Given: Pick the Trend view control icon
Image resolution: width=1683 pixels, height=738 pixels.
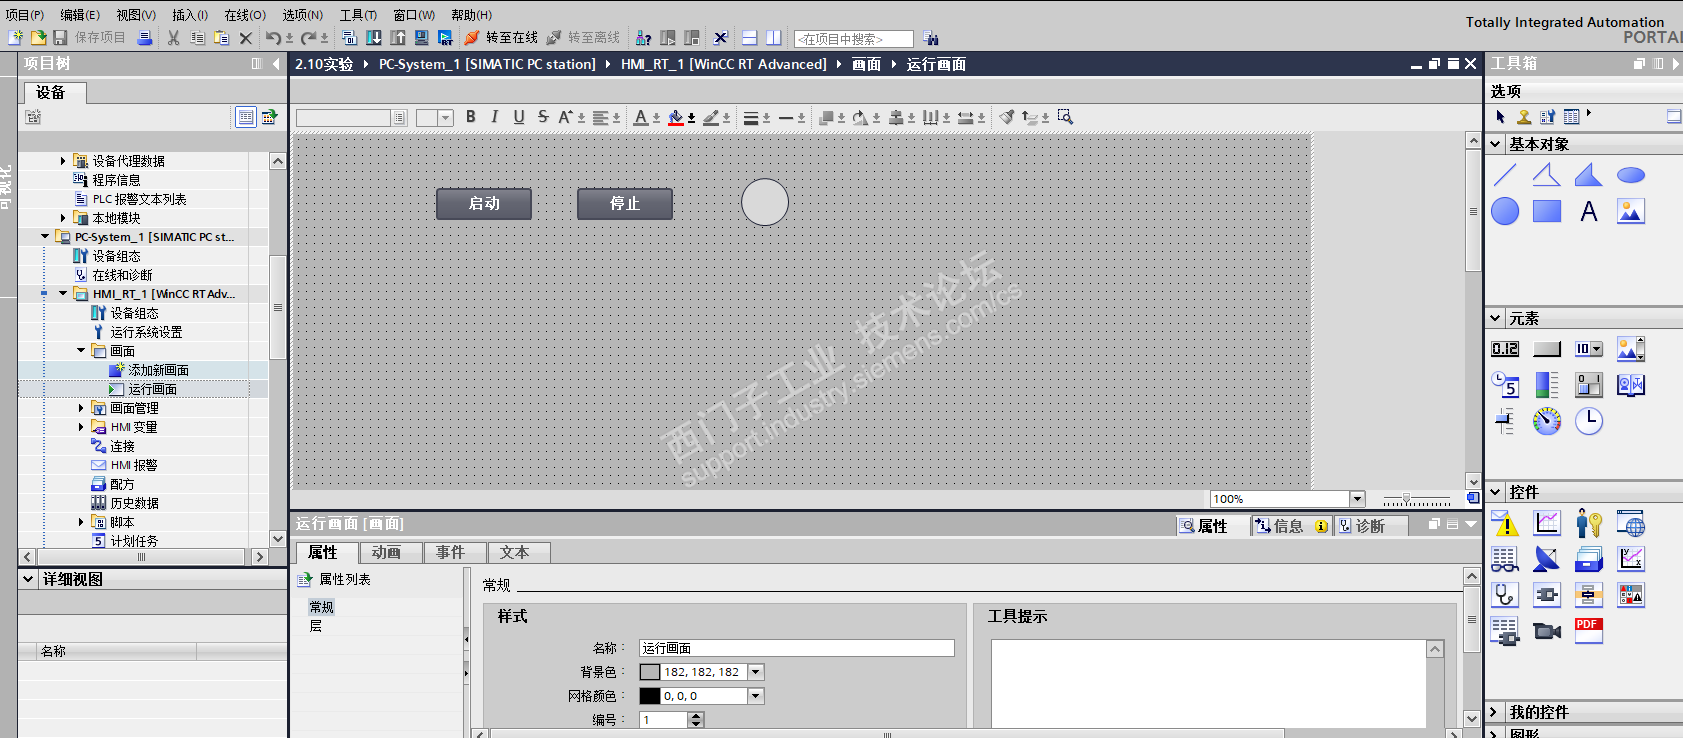Looking at the screenshot, I should [x=1547, y=523].
